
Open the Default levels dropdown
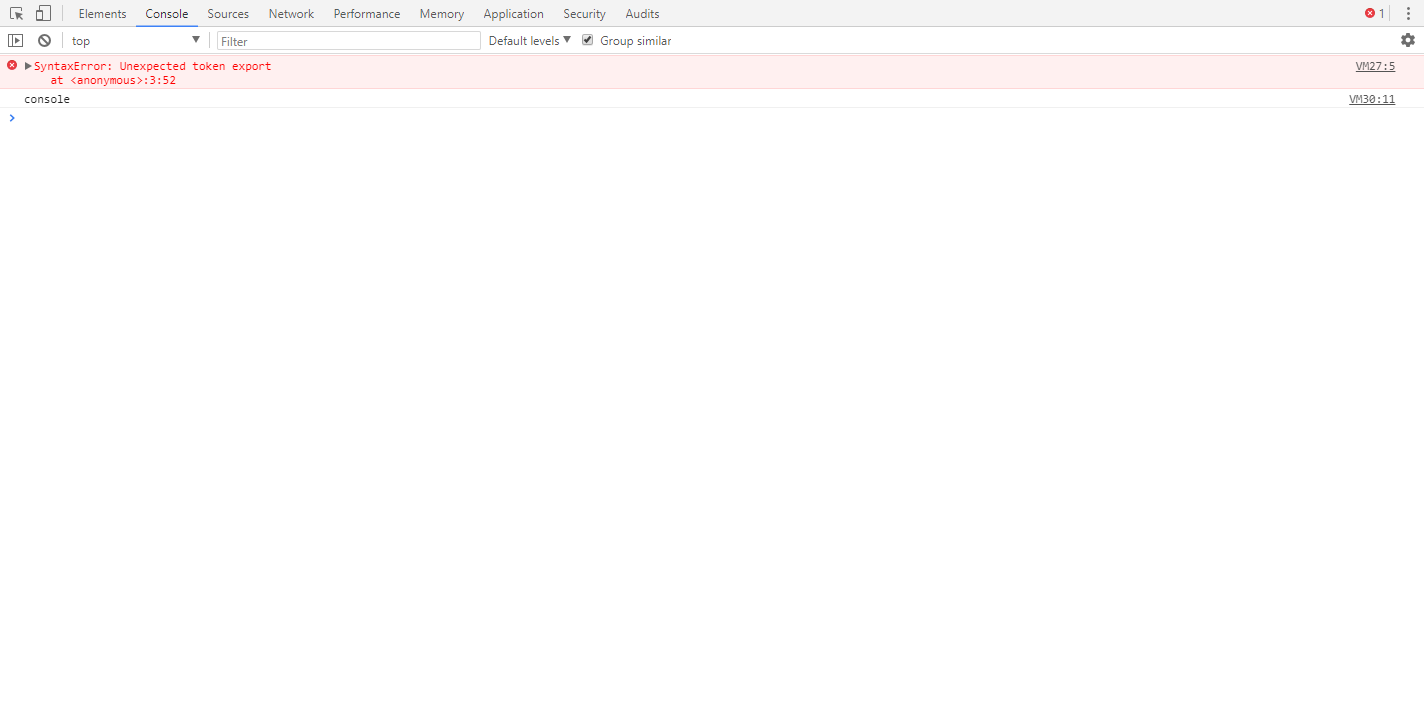click(x=530, y=40)
